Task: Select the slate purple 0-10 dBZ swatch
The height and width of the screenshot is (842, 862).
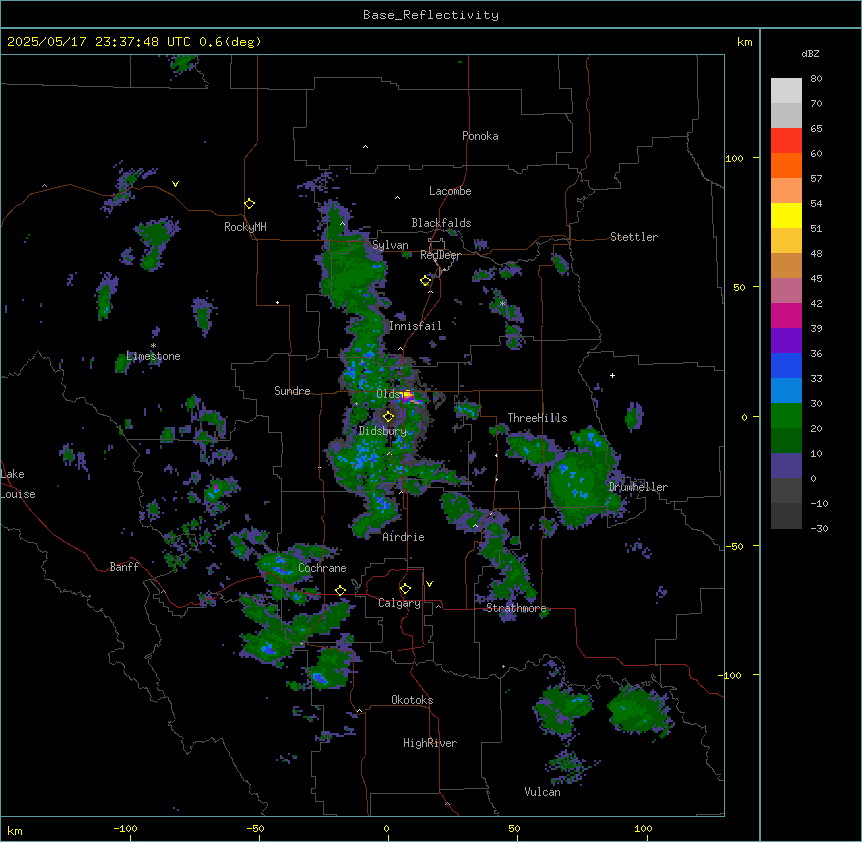Action: coord(786,466)
